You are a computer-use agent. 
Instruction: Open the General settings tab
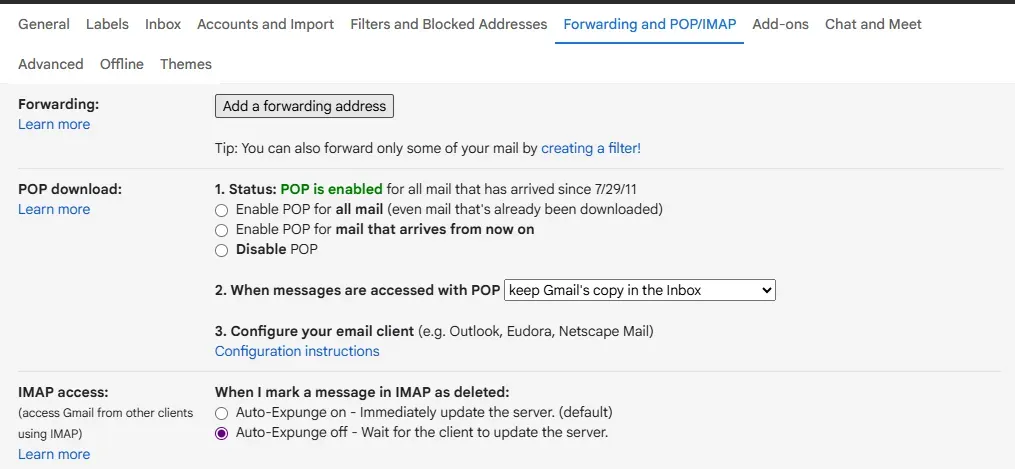[44, 24]
